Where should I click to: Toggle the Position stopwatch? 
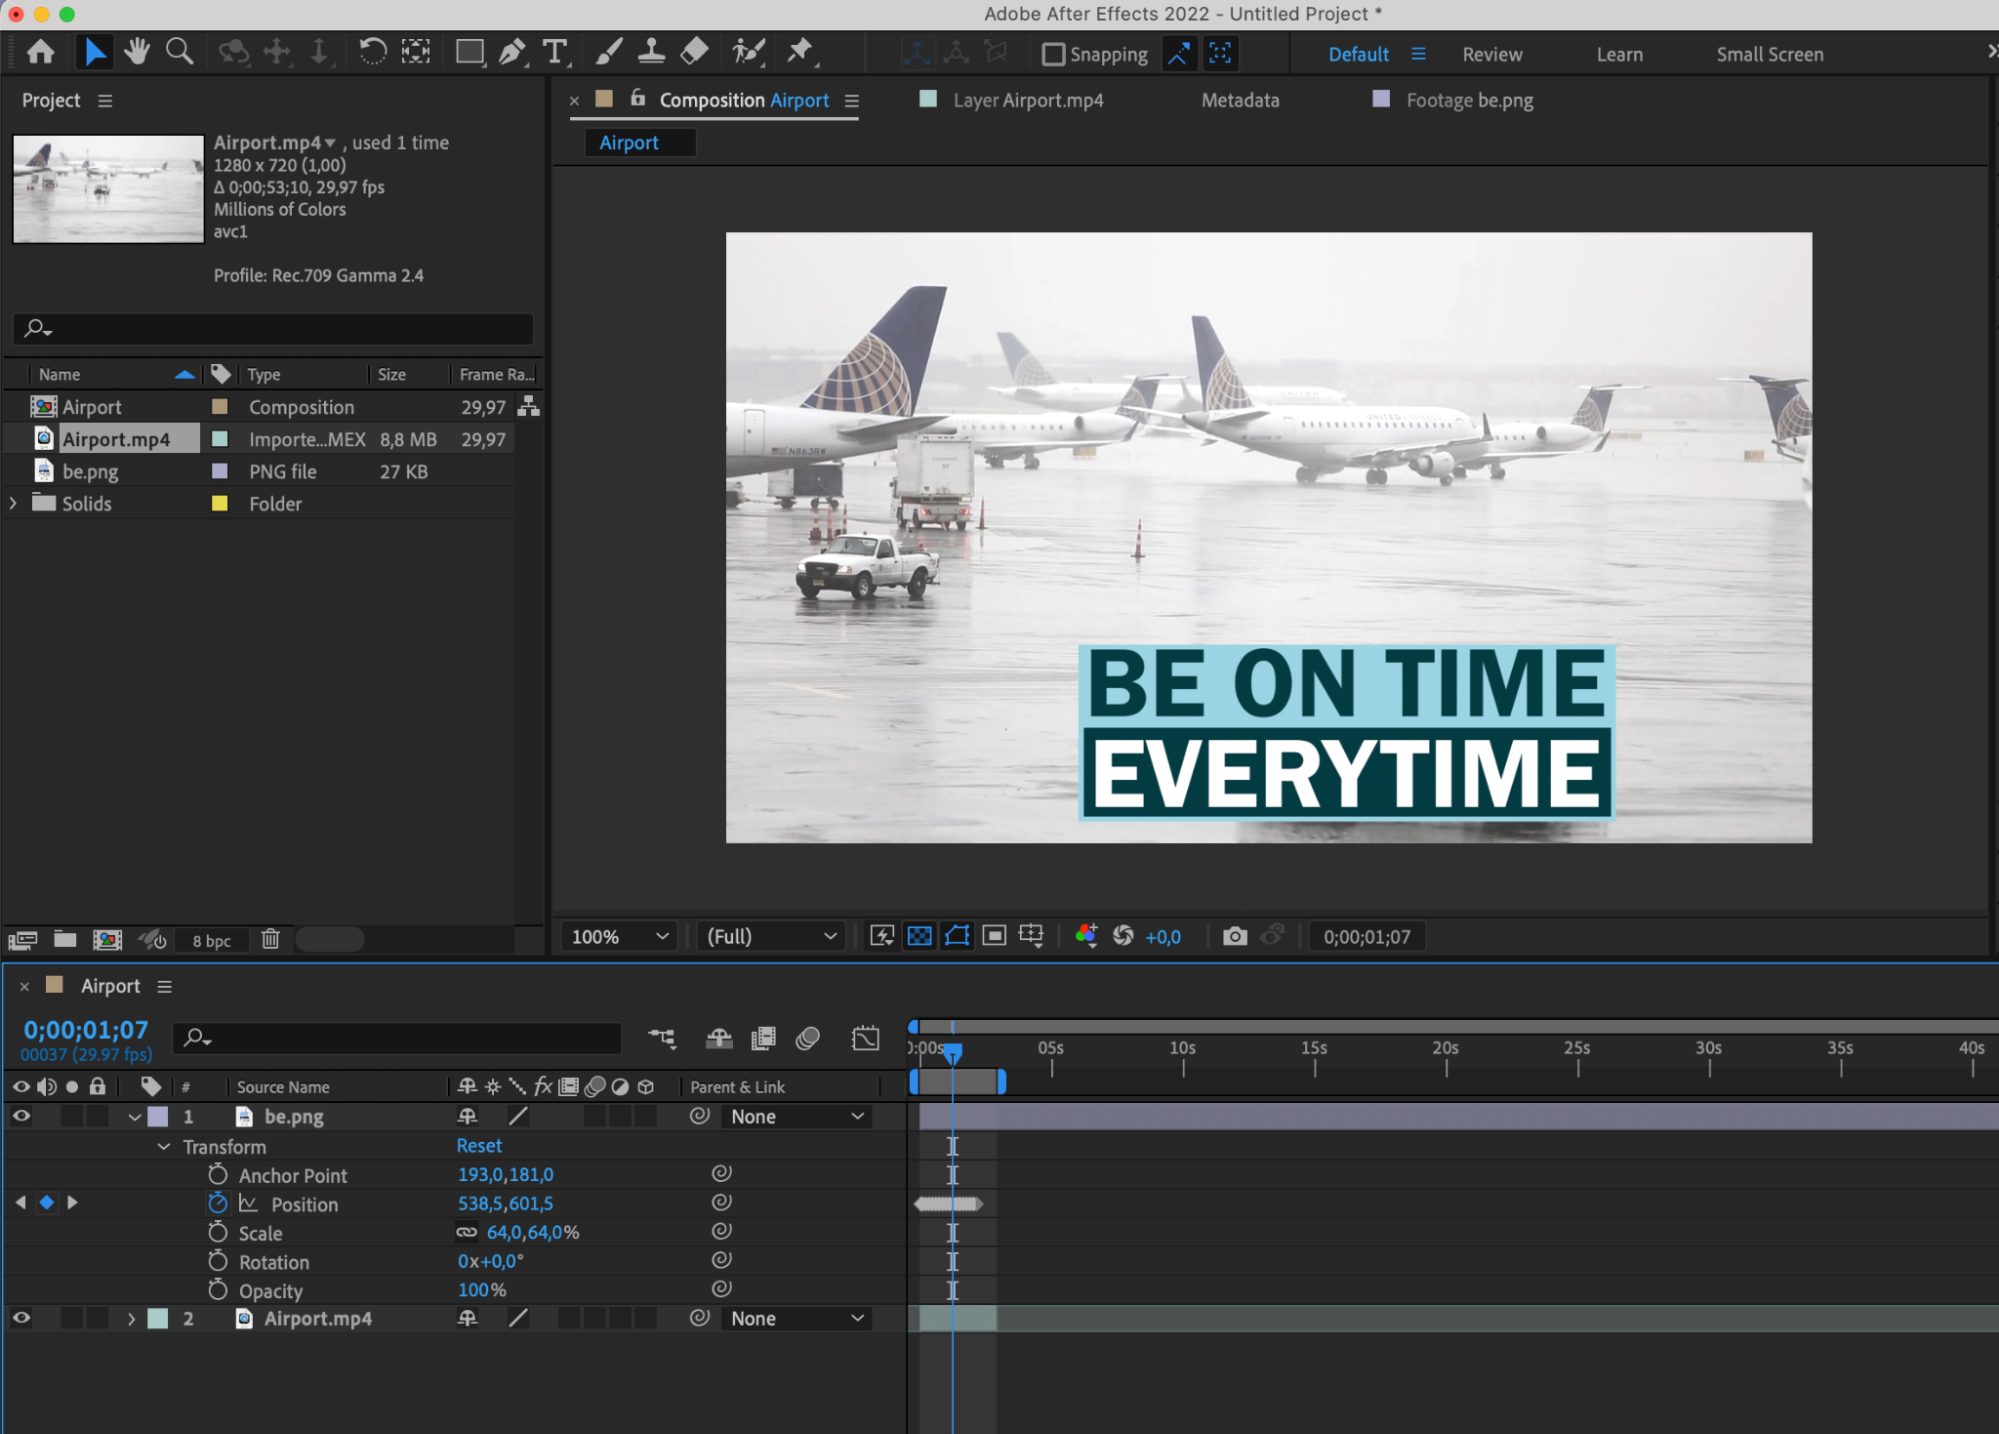coord(218,1203)
